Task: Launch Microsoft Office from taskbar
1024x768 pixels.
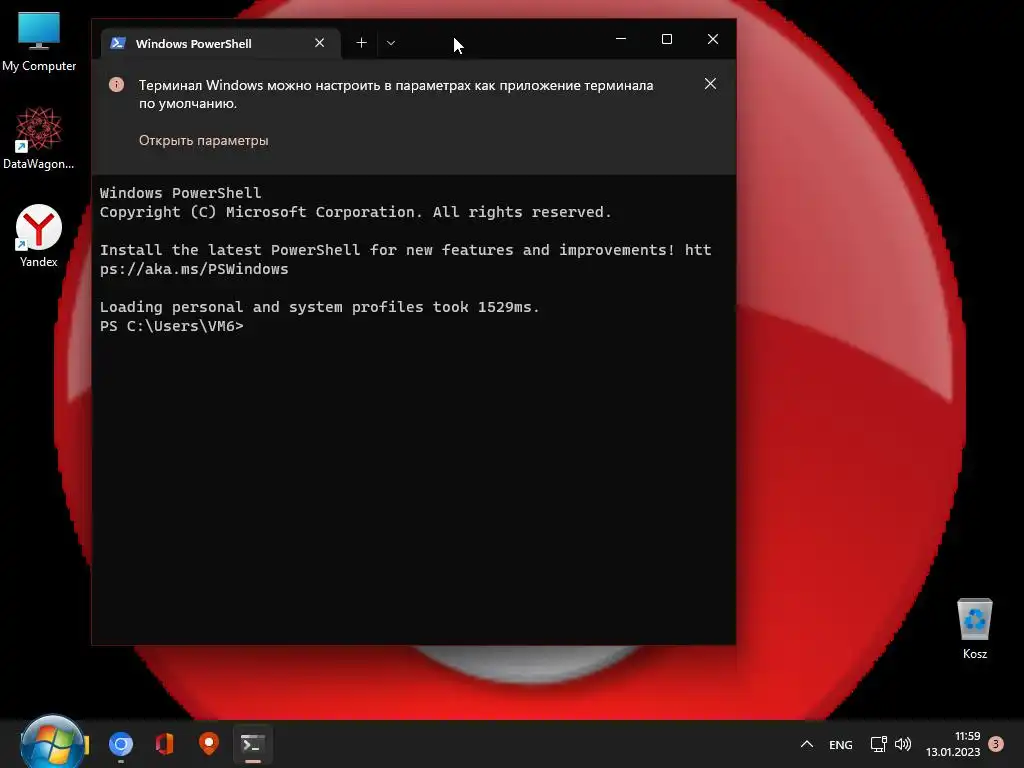Action: tap(165, 744)
